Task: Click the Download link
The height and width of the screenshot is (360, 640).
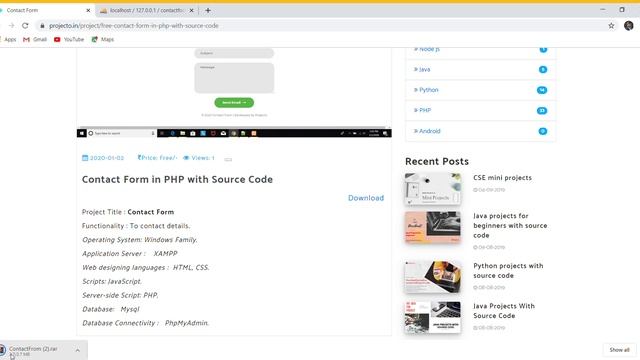Action: (366, 198)
